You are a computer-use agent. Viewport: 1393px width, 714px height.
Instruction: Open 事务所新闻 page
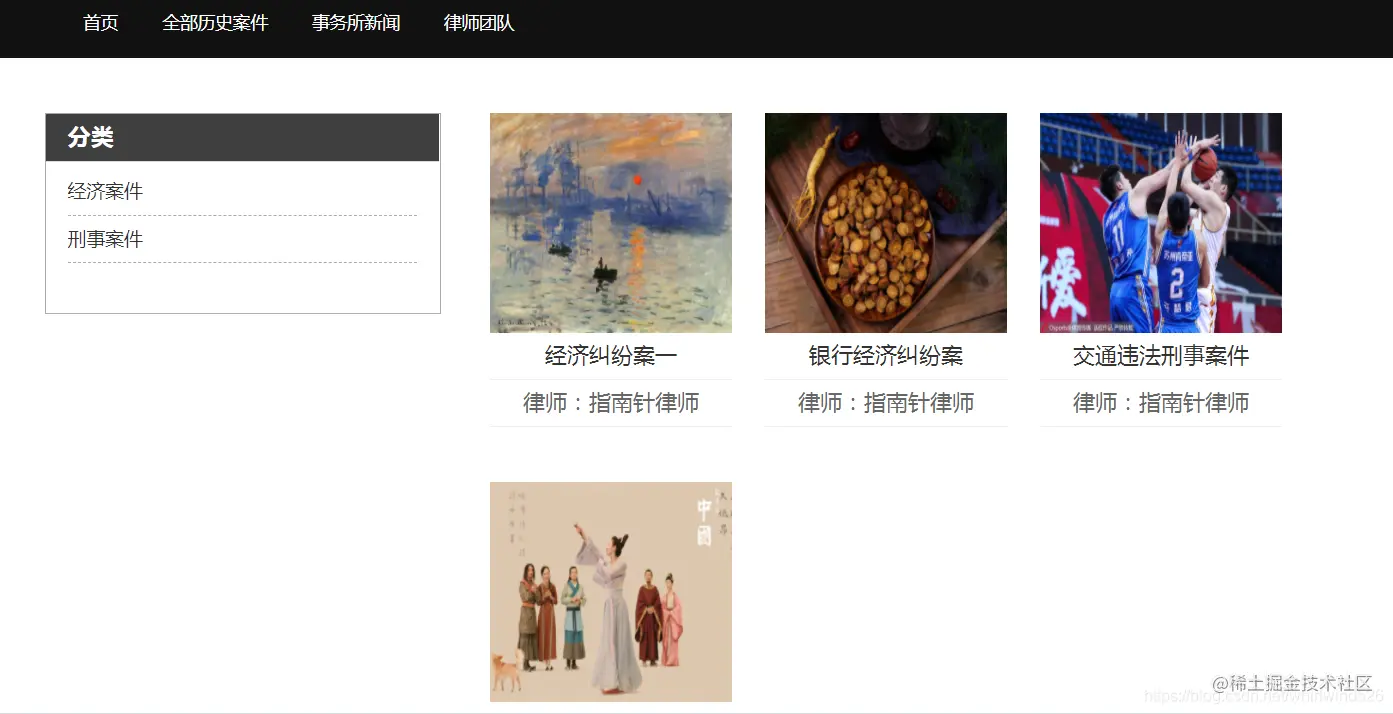click(x=356, y=23)
